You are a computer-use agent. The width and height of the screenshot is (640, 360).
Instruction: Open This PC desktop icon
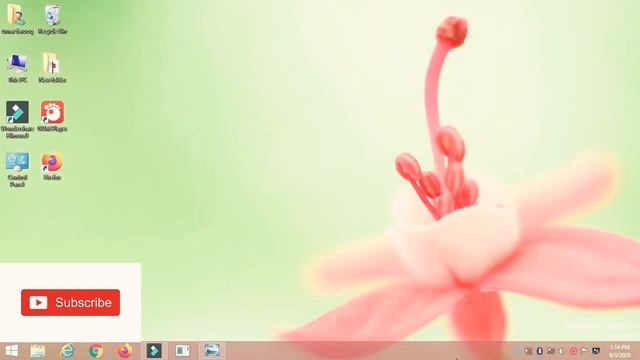(x=17, y=68)
